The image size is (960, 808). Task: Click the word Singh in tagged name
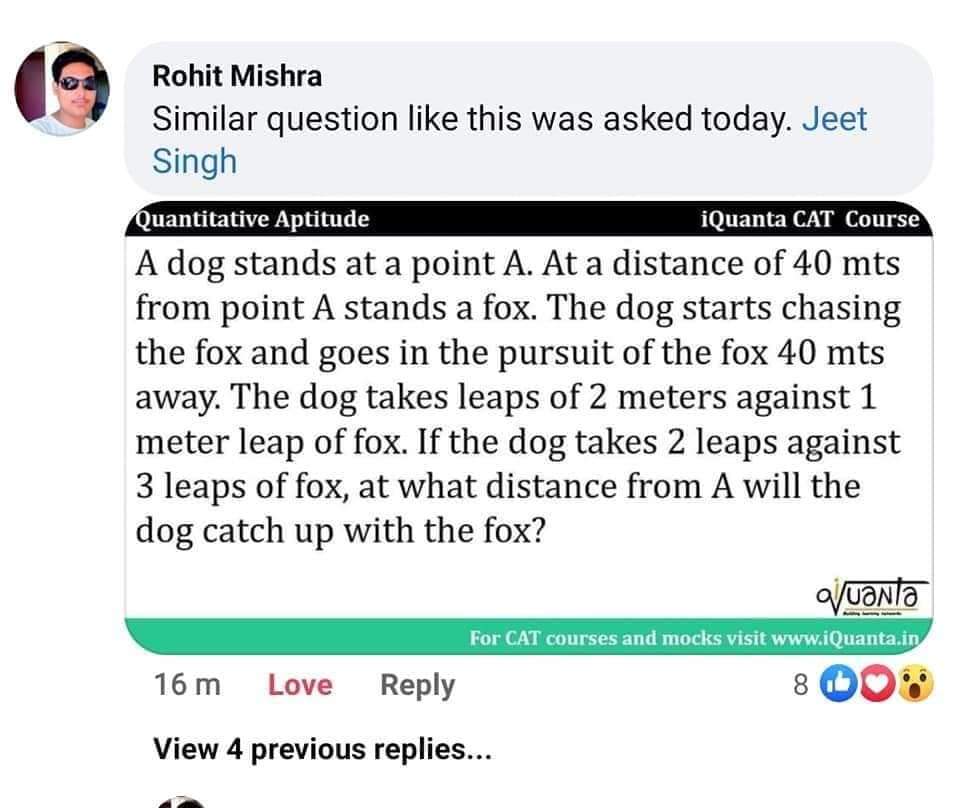[x=195, y=162]
